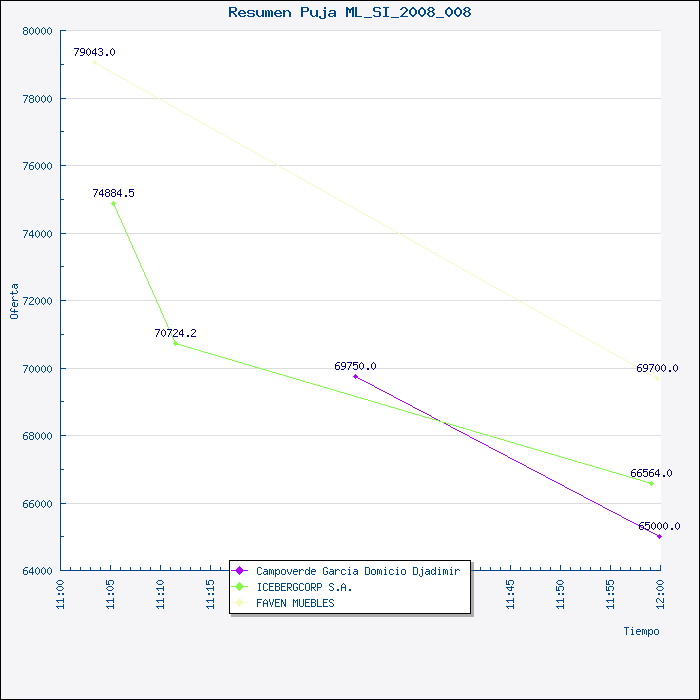Image resolution: width=700 pixels, height=700 pixels.
Task: Click the Tiempo axis label
Action: coord(641,631)
